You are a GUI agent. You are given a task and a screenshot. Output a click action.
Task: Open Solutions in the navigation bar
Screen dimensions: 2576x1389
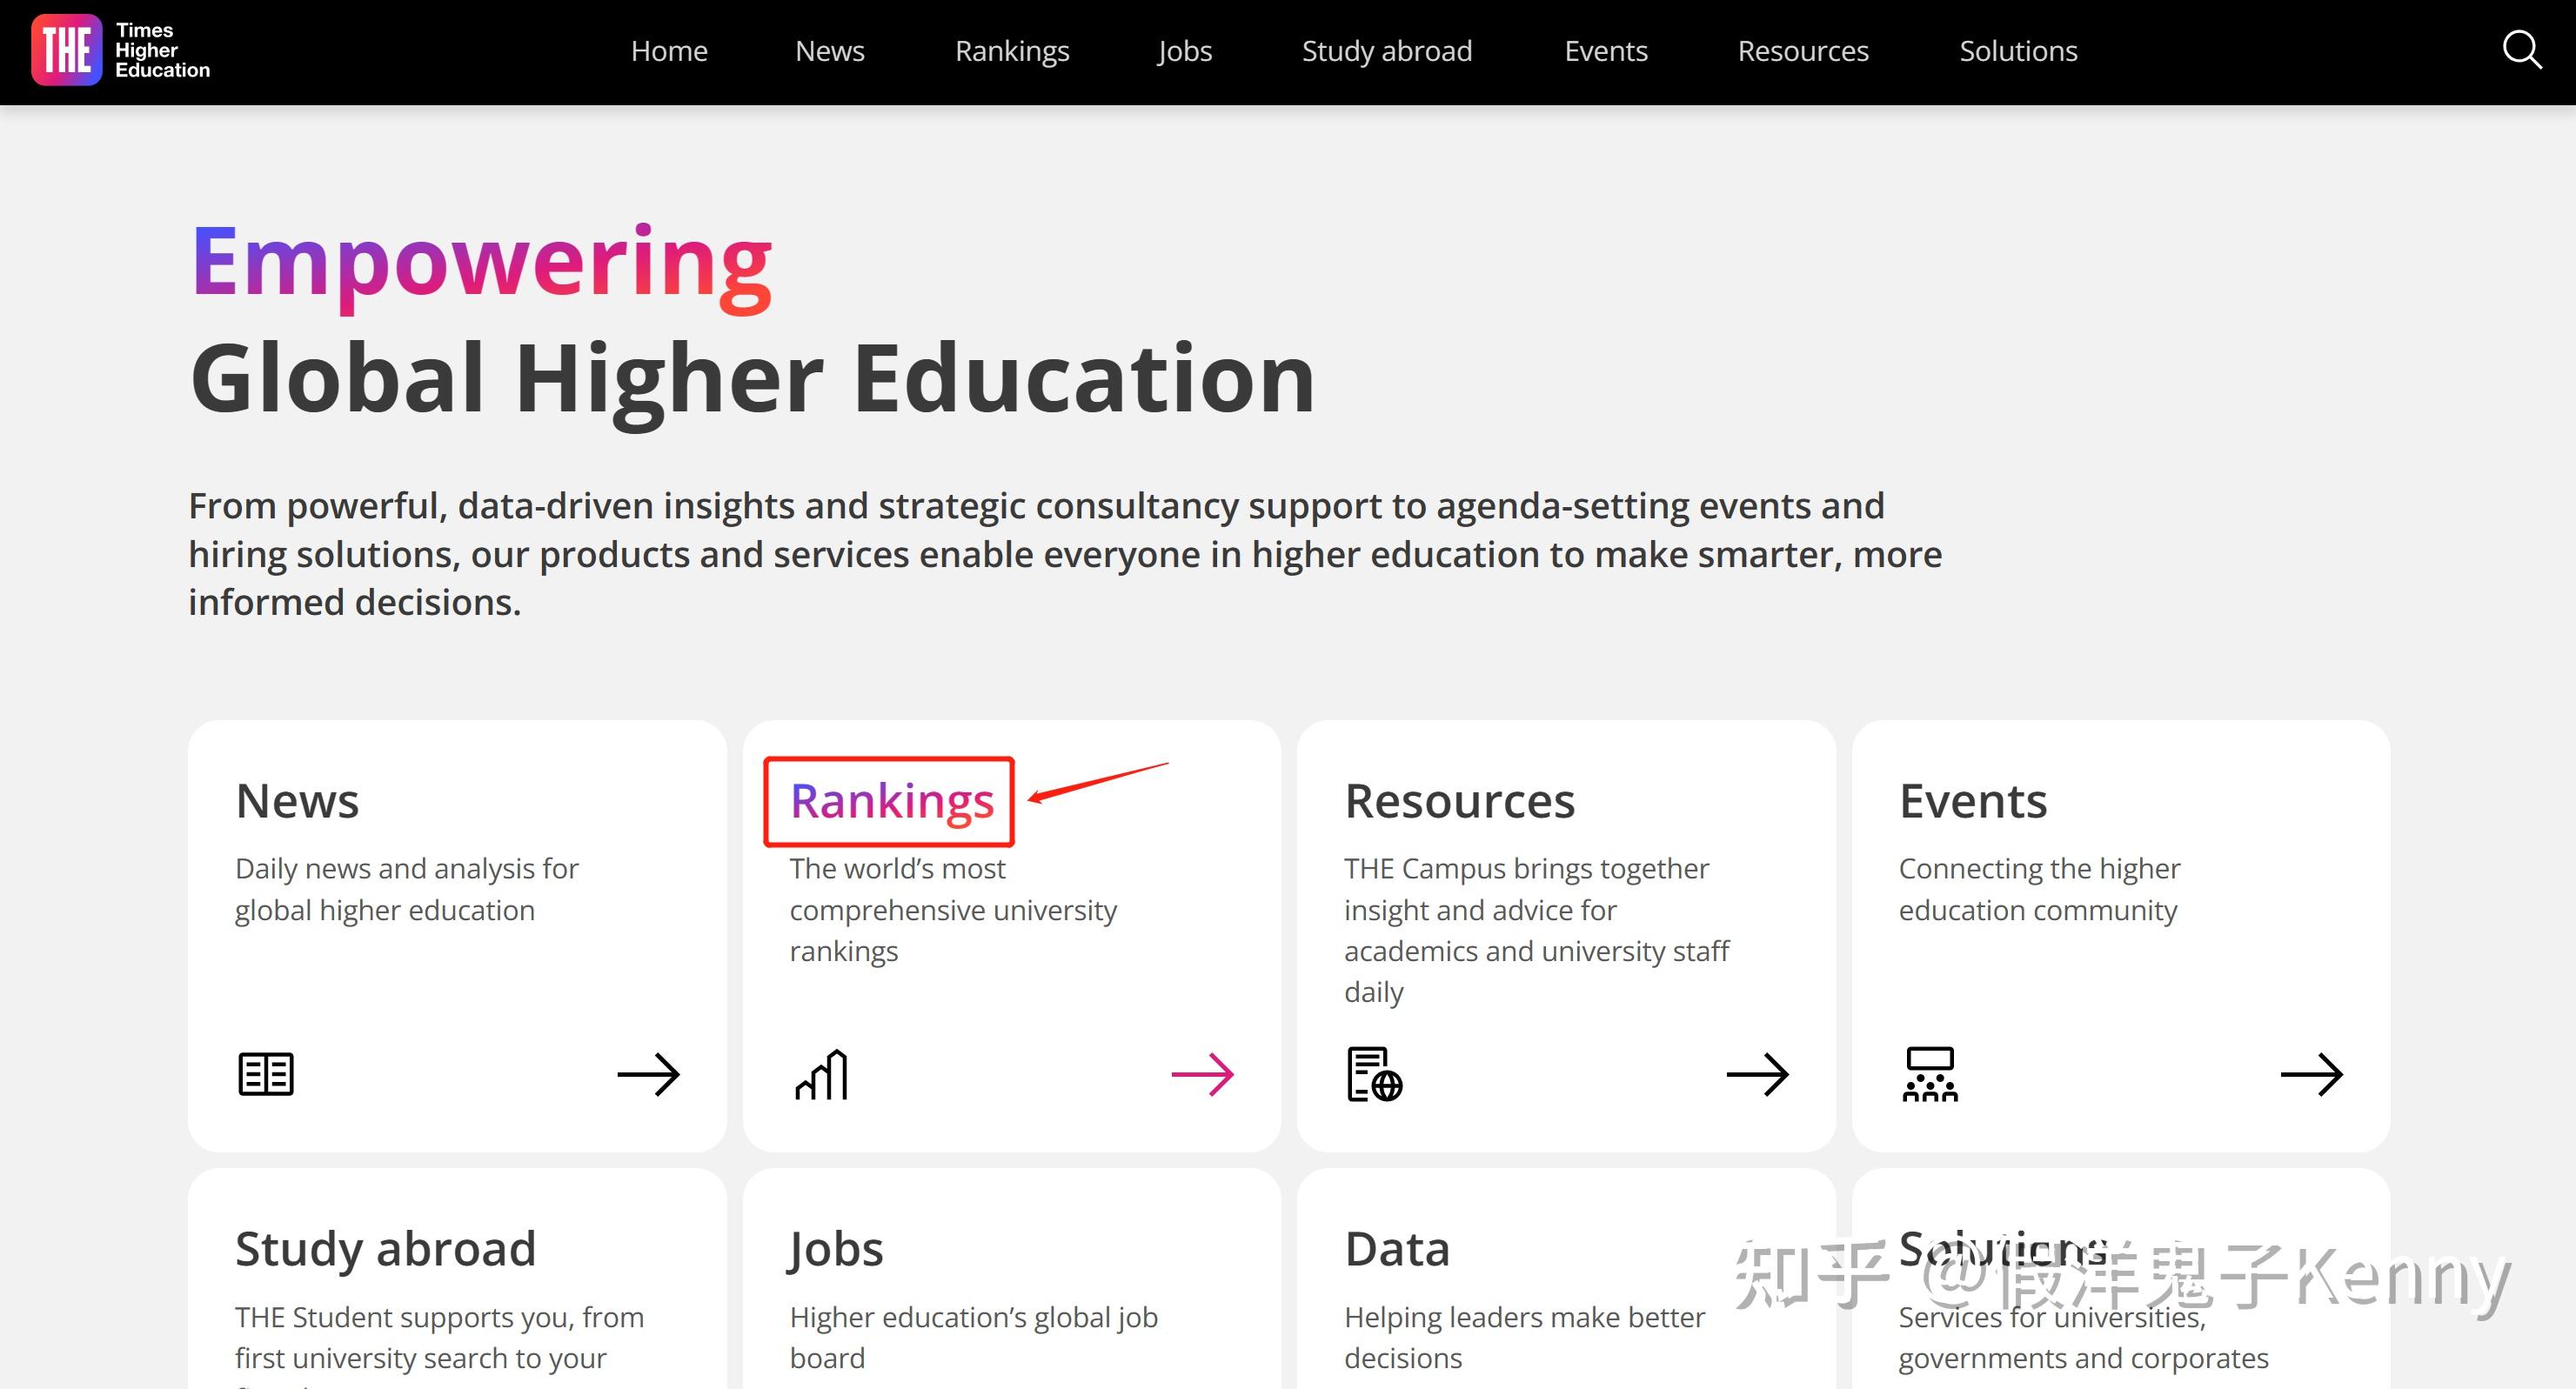[2018, 51]
